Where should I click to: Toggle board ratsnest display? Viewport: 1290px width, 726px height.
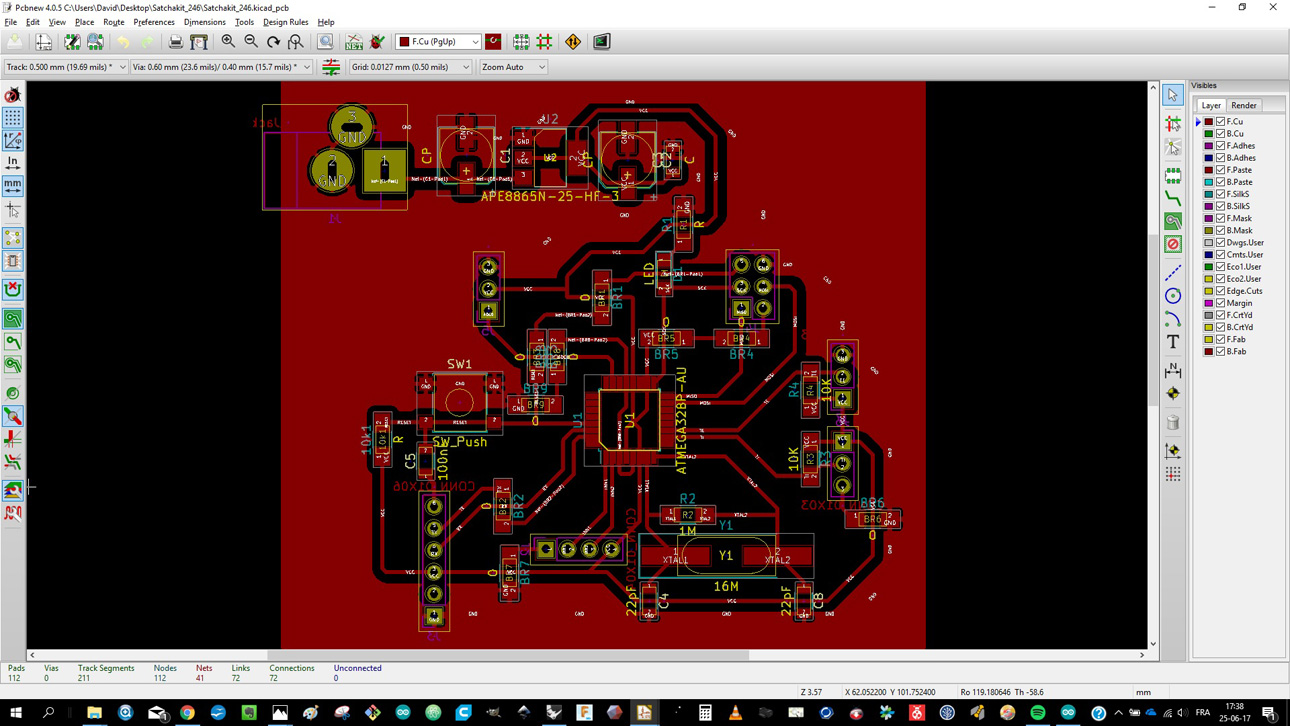(x=13, y=238)
